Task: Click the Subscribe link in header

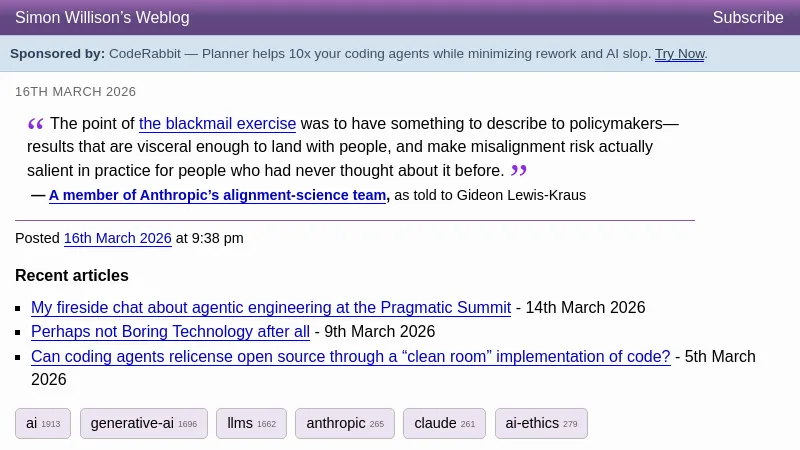Action: coord(747,18)
